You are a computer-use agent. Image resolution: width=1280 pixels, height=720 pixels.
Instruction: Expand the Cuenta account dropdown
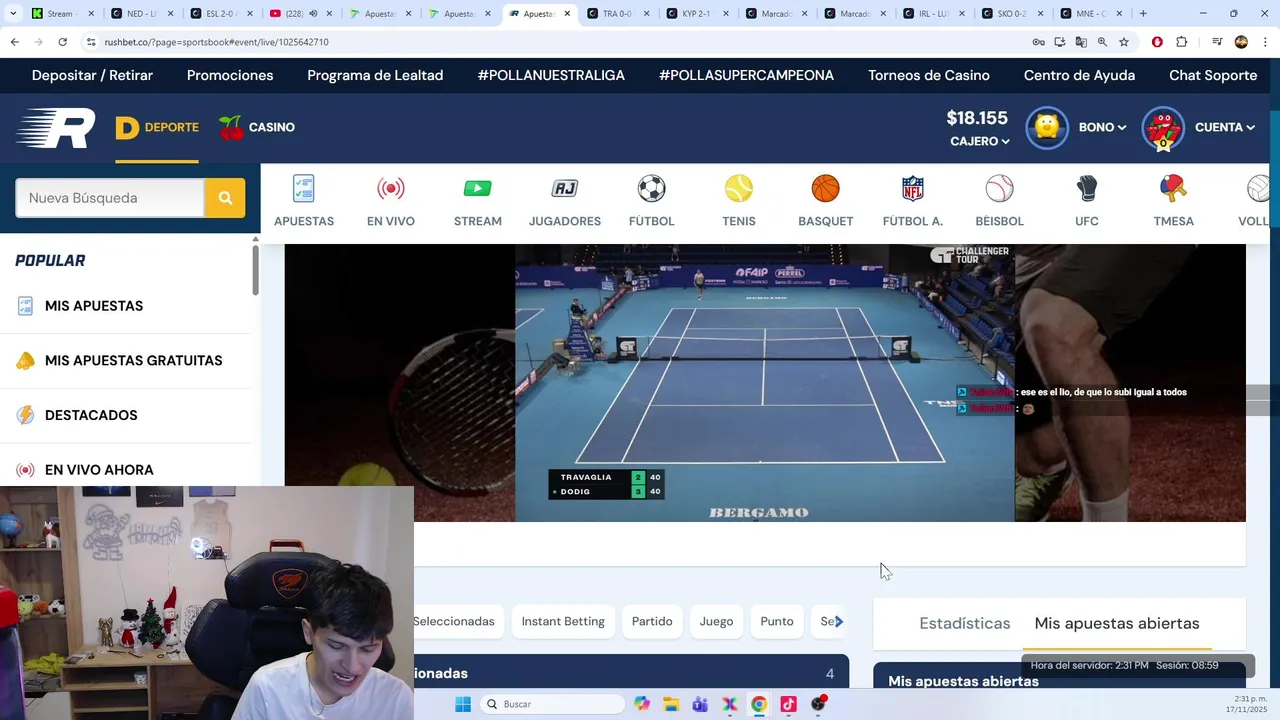[1225, 127]
